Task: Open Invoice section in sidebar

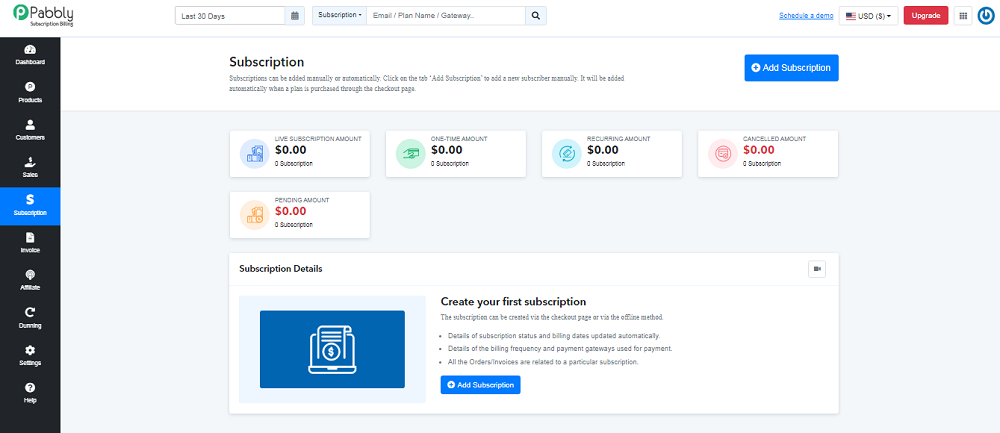Action: (30, 244)
